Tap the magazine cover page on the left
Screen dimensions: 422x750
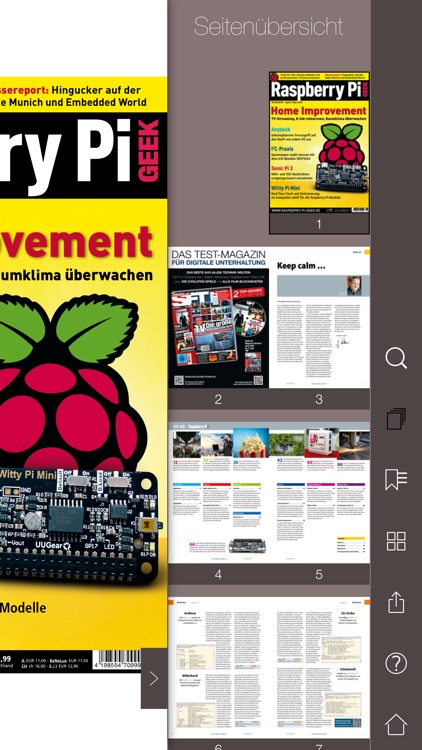(x=83, y=375)
